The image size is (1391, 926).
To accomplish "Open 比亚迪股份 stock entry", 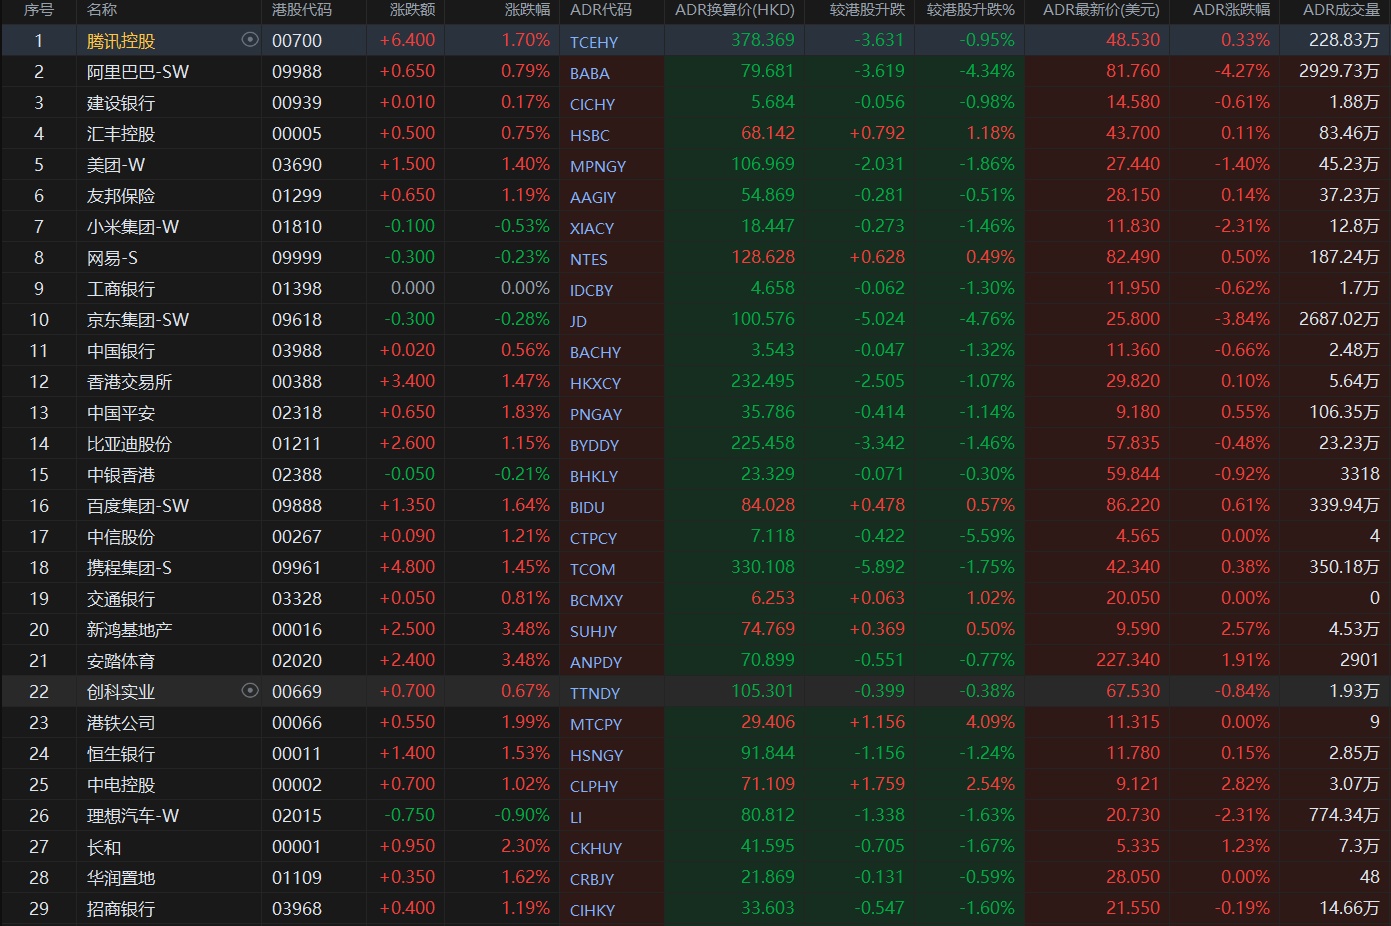I will tap(129, 444).
